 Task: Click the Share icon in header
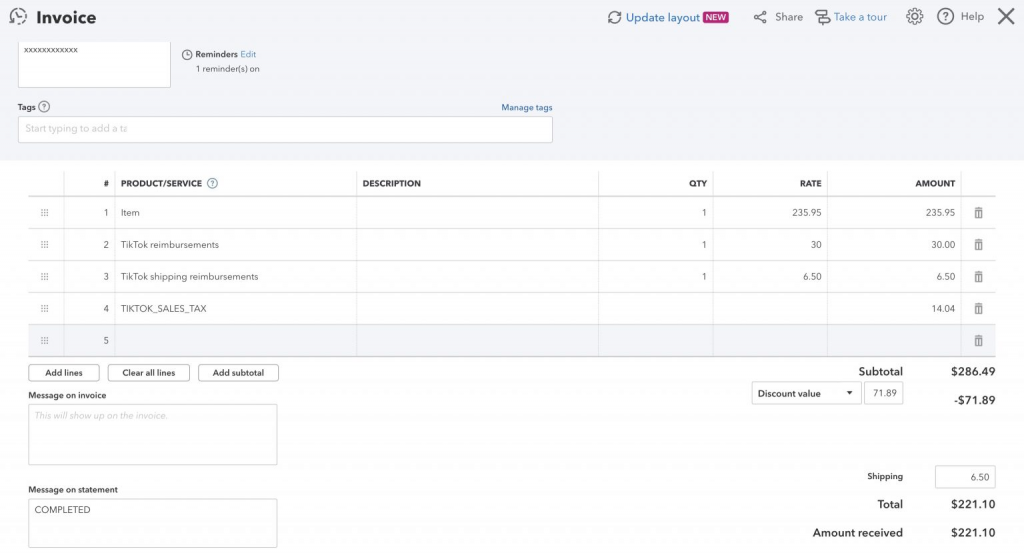[x=760, y=17]
